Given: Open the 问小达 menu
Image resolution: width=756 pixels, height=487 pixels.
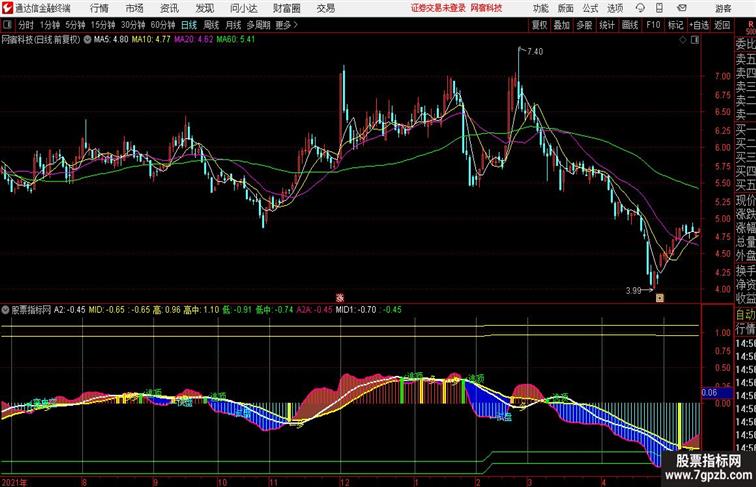Looking at the screenshot, I should pyautogui.click(x=243, y=8).
